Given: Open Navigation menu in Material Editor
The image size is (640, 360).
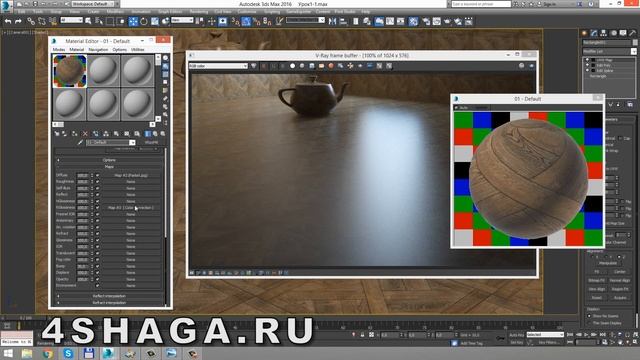Looking at the screenshot, I should coord(98,49).
